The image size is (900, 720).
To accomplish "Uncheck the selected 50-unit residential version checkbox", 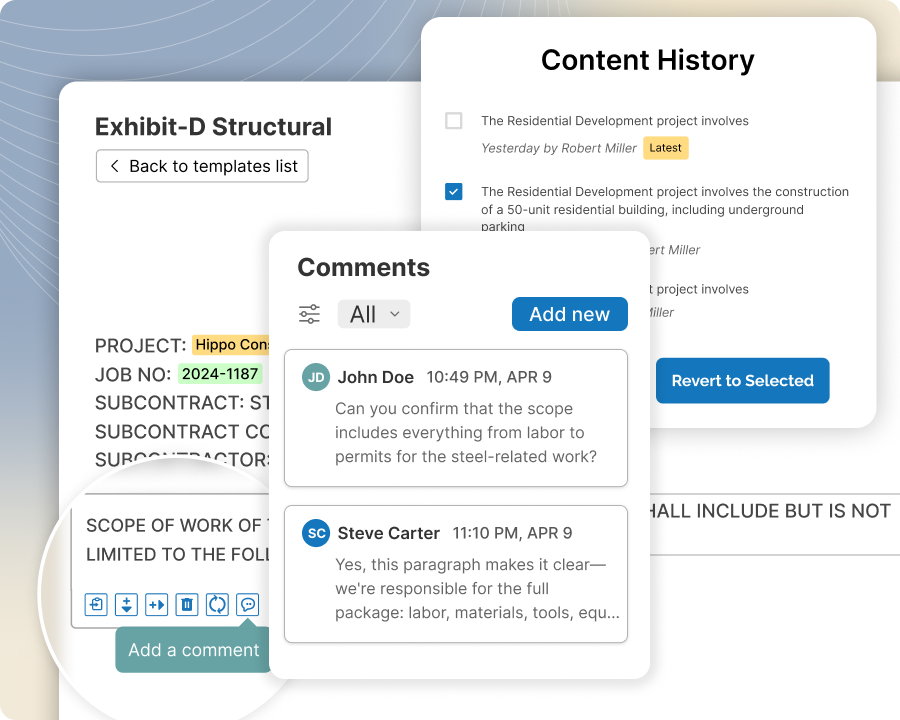I will pyautogui.click(x=453, y=191).
